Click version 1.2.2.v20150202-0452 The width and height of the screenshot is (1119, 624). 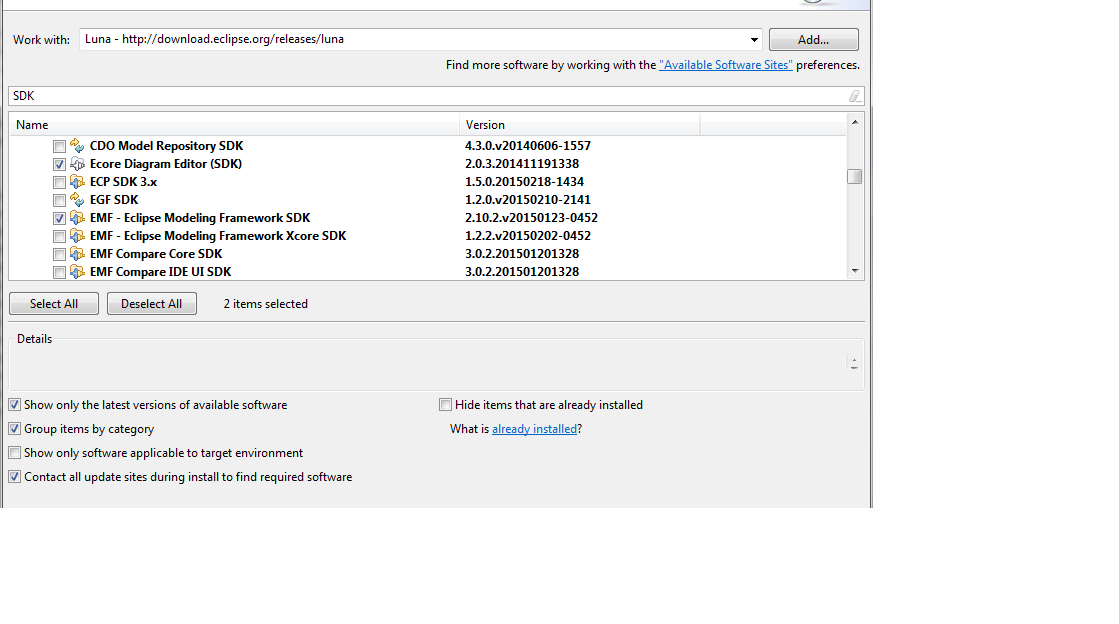pos(528,236)
